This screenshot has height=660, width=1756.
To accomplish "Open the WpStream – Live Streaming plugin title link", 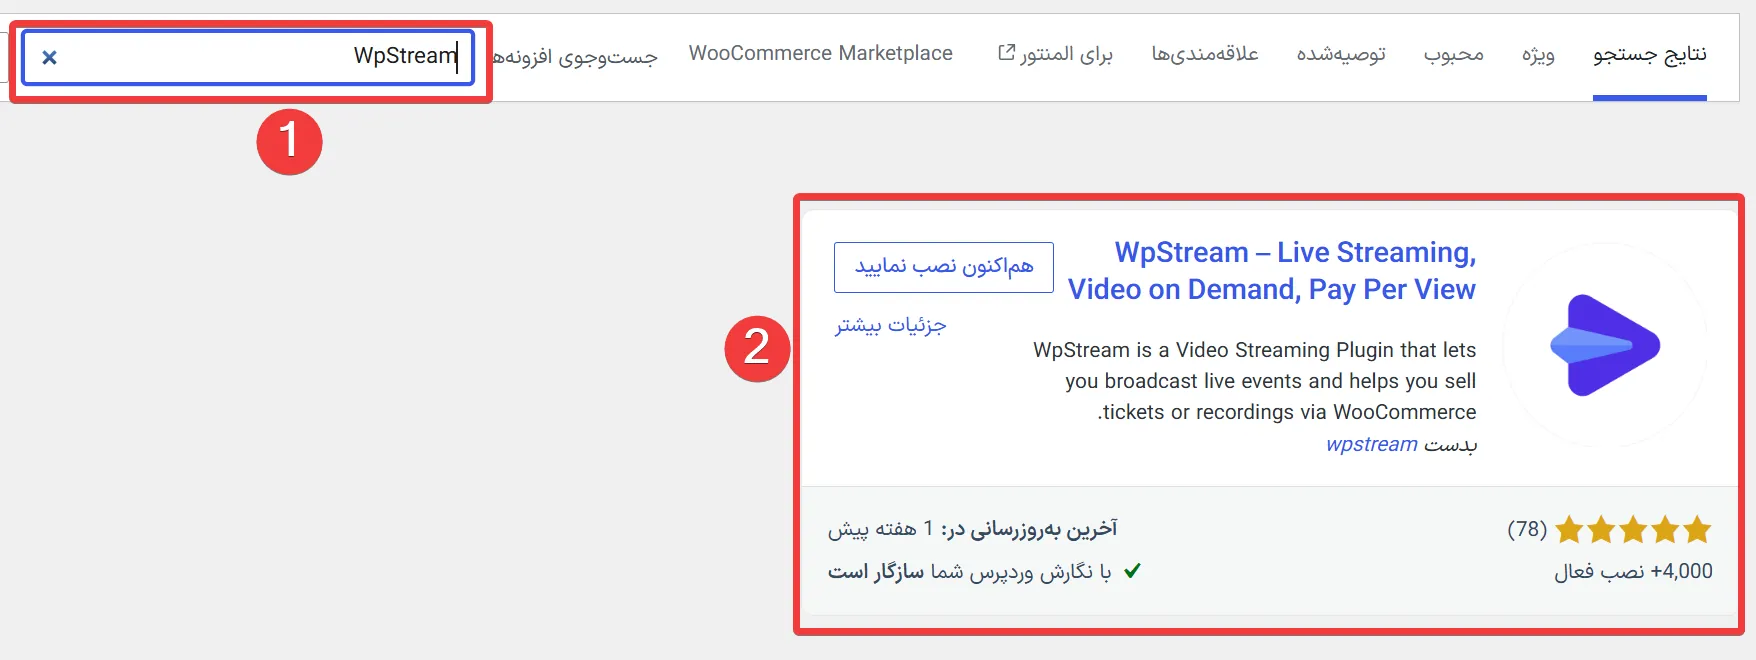I will (x=1272, y=271).
